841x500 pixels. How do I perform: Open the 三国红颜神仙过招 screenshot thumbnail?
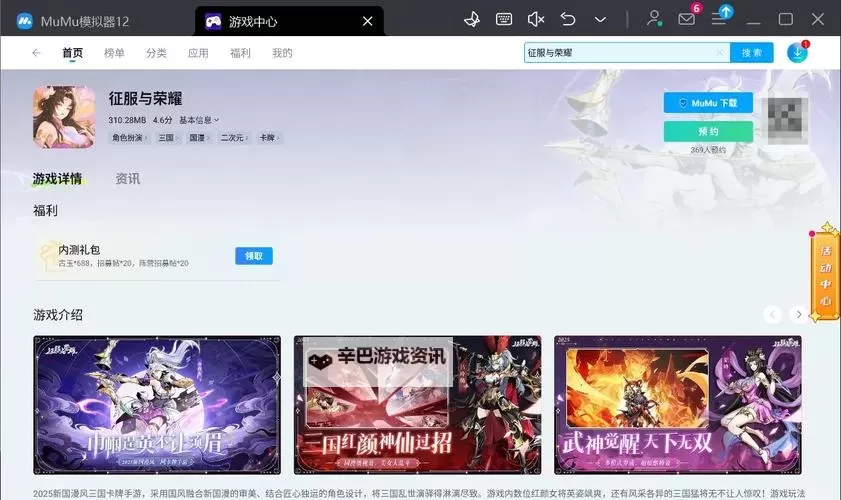417,405
